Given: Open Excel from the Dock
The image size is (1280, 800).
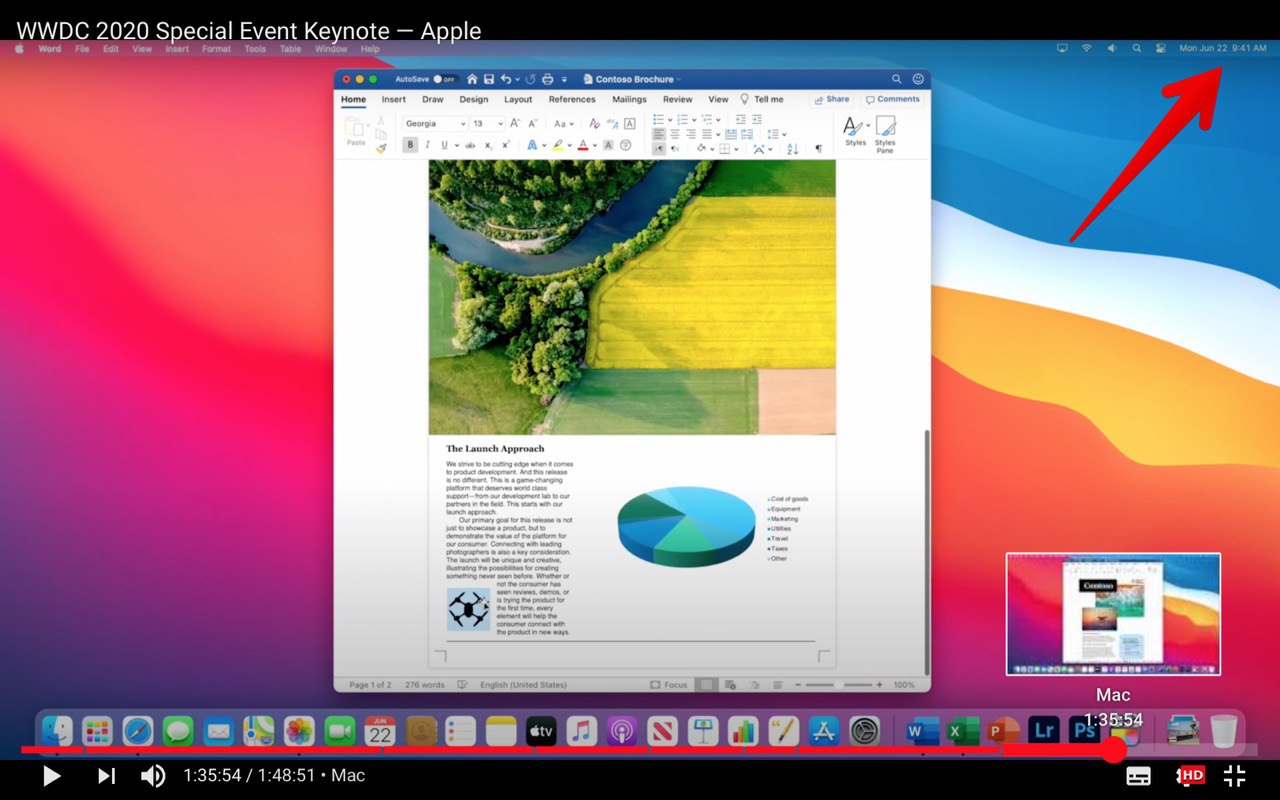Looking at the screenshot, I should [962, 731].
